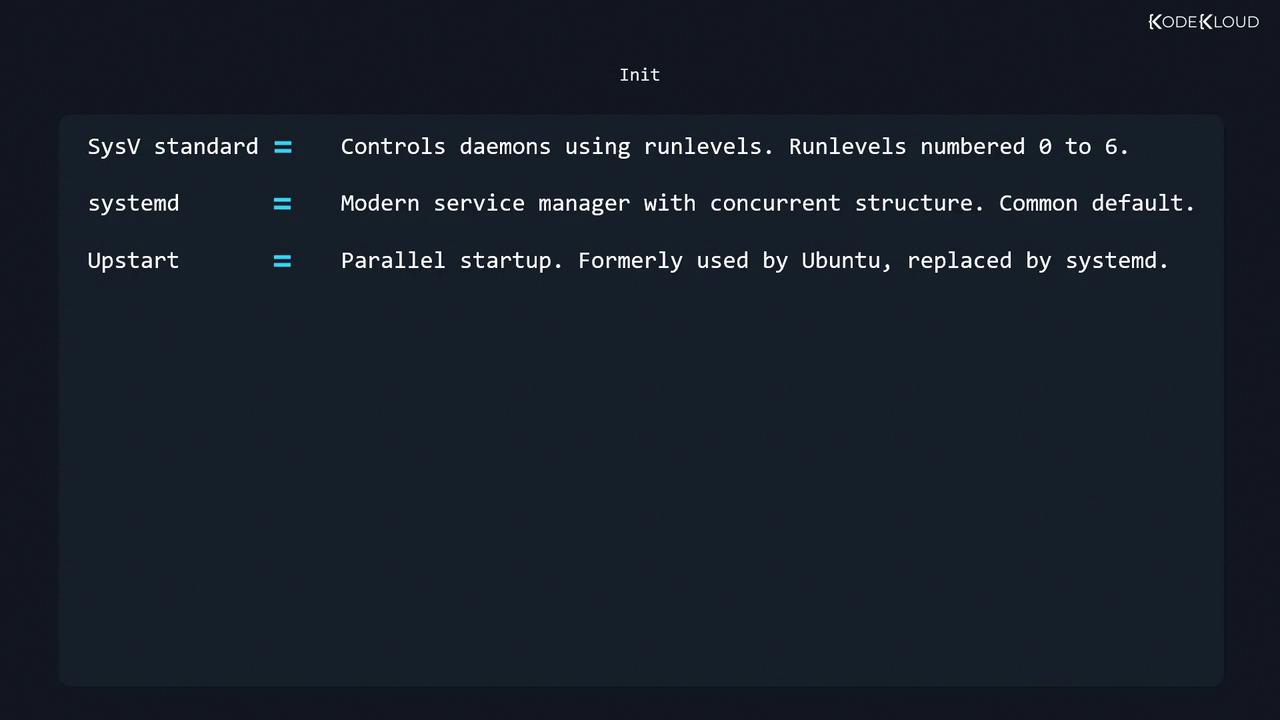The width and height of the screenshot is (1280, 720).
Task: Click 'replaced by systemd.' phrase
Action: click(x=1037, y=261)
